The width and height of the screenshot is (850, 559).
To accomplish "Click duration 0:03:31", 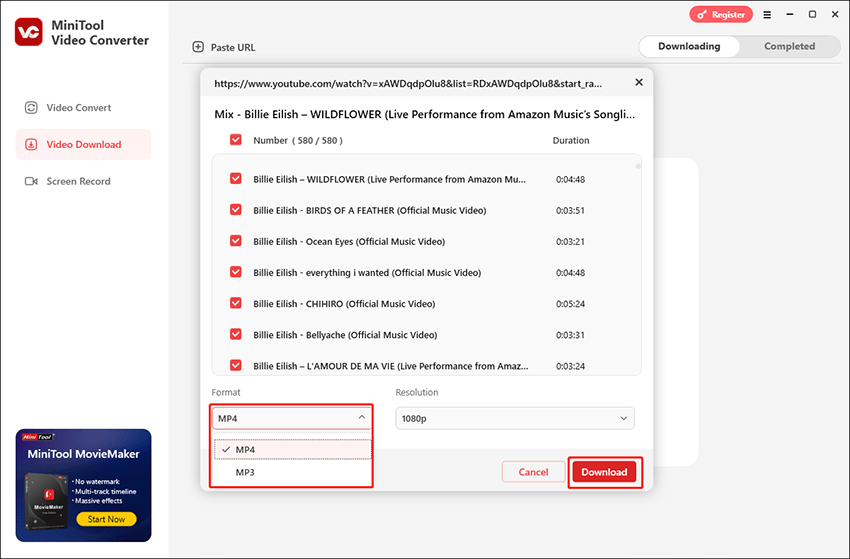I will (570, 335).
